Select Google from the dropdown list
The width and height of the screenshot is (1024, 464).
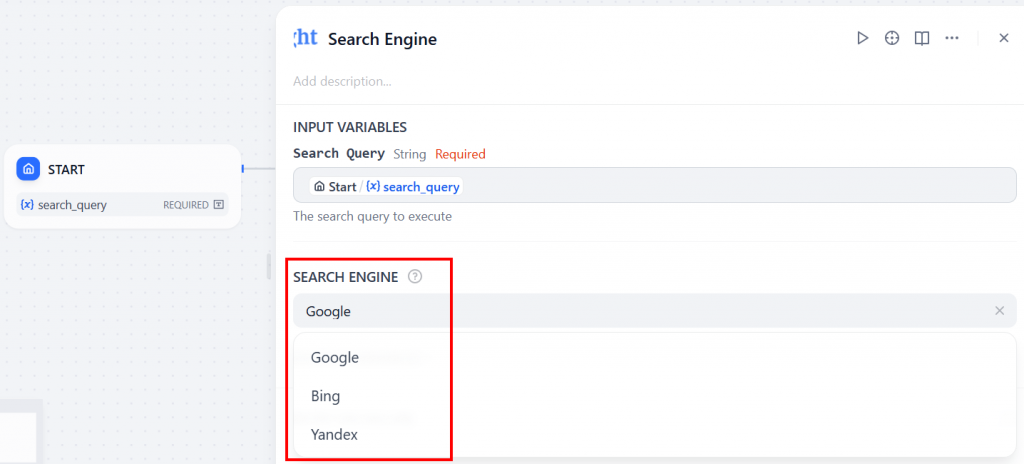pyautogui.click(x=335, y=357)
